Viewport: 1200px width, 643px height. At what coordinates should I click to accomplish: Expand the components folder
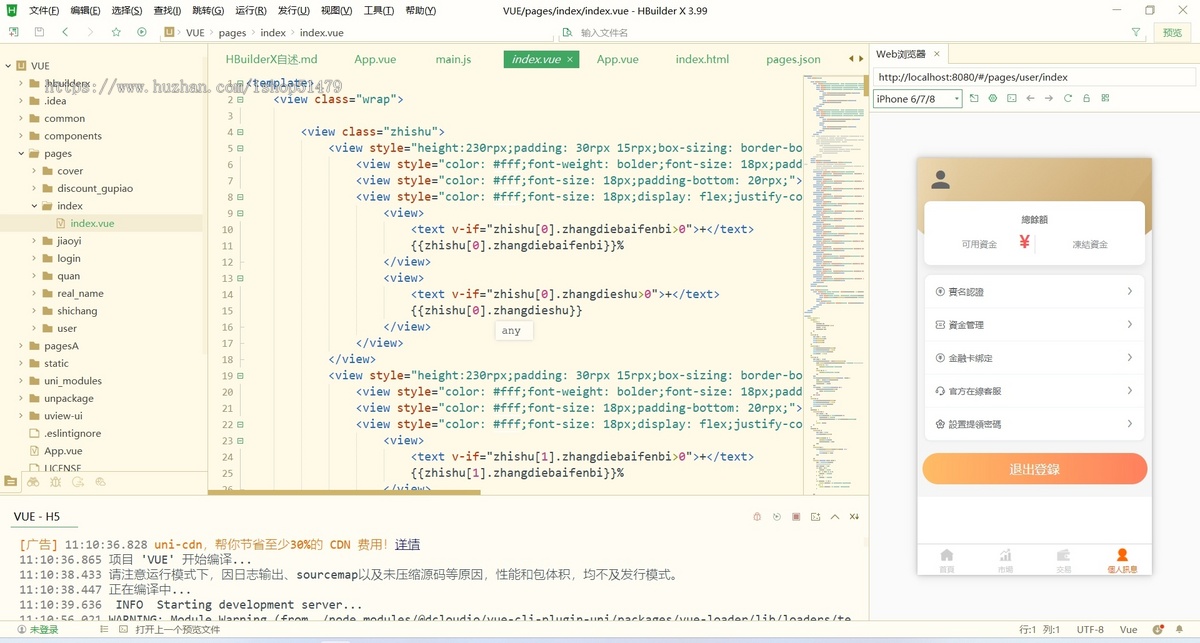(x=21, y=136)
